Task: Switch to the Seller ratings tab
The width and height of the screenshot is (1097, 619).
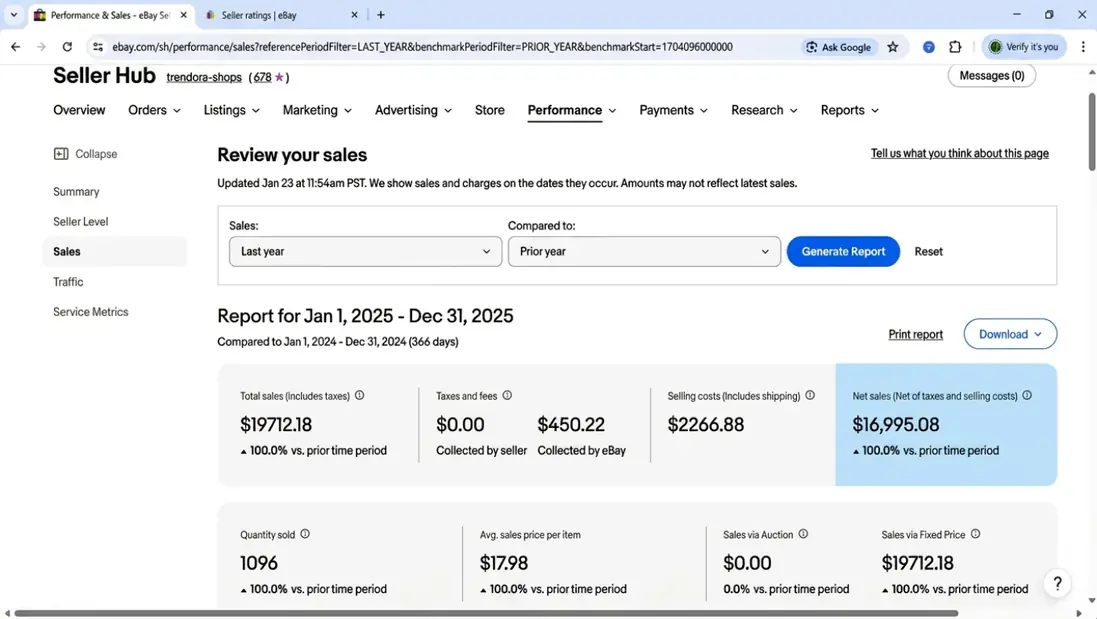Action: click(280, 15)
